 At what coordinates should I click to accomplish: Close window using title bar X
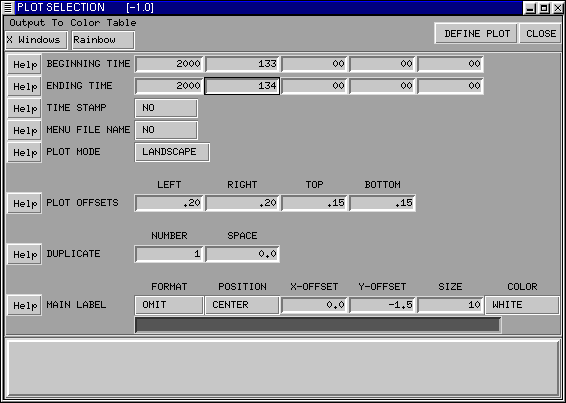click(x=558, y=8)
